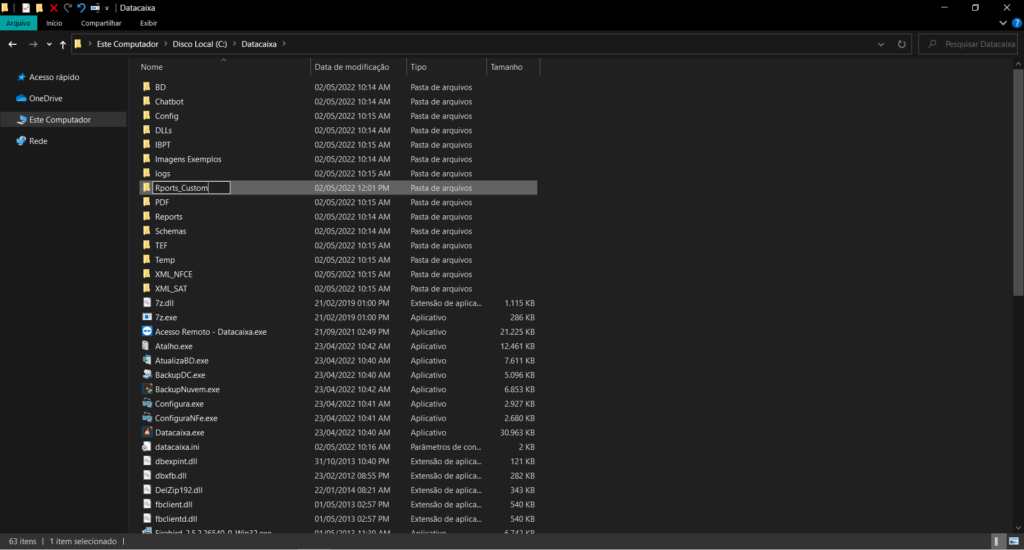Click the Datacaixa.exe application icon
This screenshot has height=550, width=1024.
tap(147, 433)
